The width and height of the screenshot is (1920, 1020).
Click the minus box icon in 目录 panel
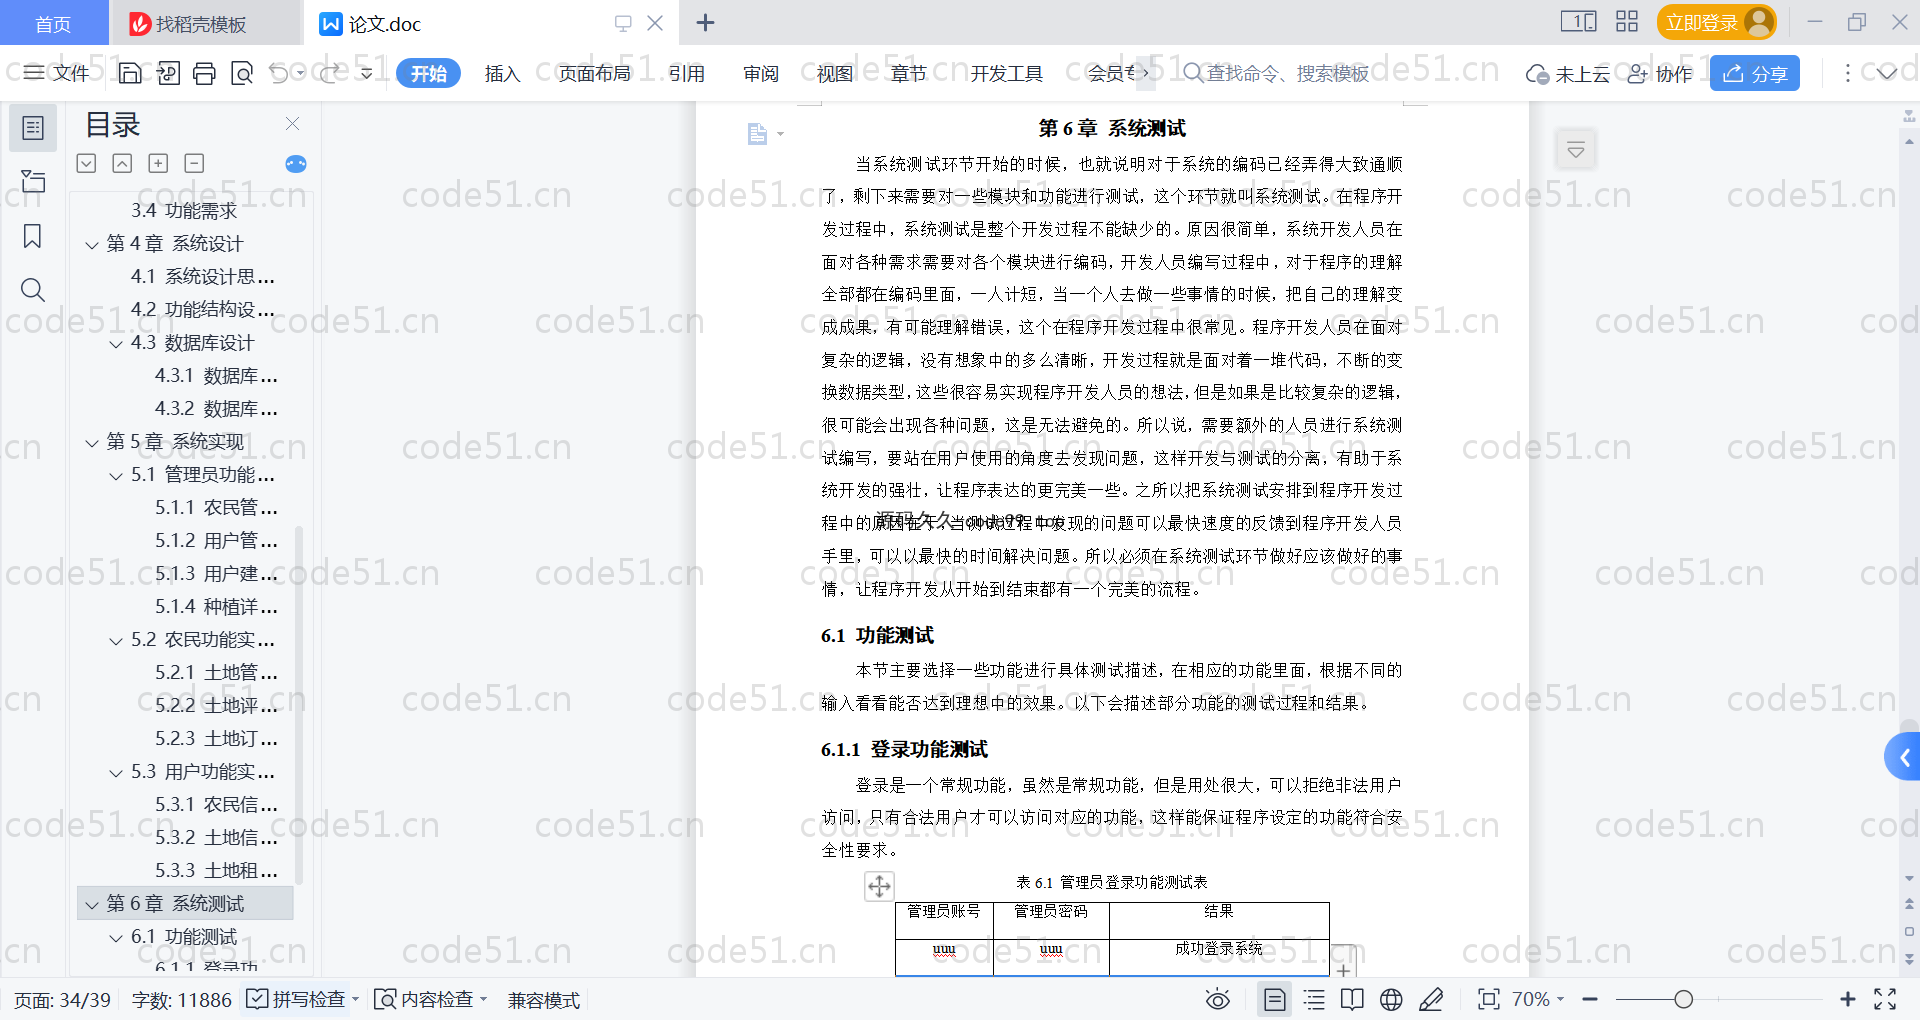tap(194, 163)
